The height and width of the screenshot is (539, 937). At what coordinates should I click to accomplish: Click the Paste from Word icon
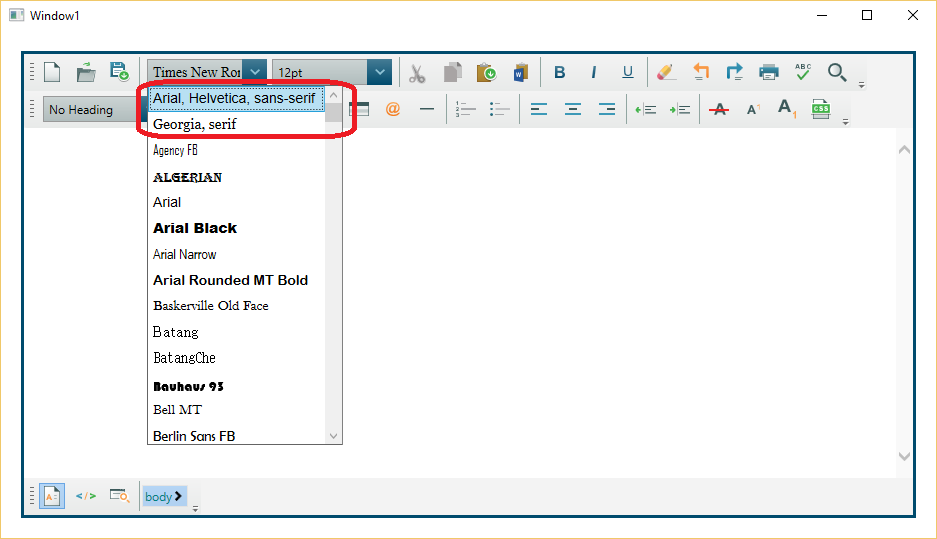521,72
